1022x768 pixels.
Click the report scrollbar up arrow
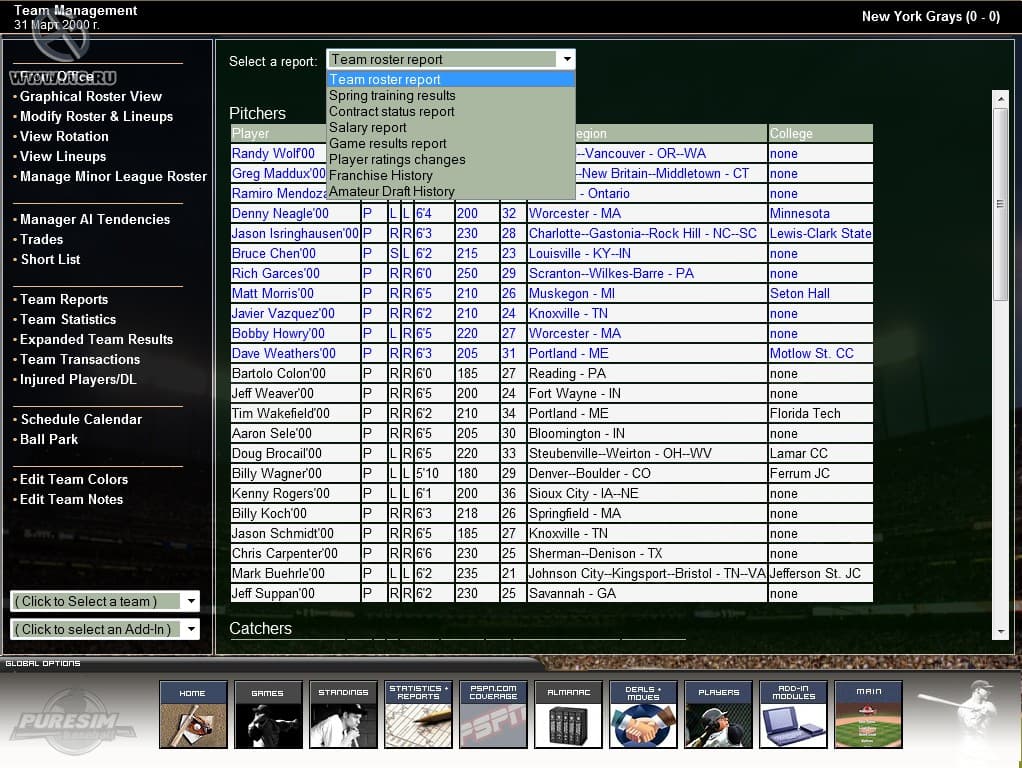click(1000, 99)
